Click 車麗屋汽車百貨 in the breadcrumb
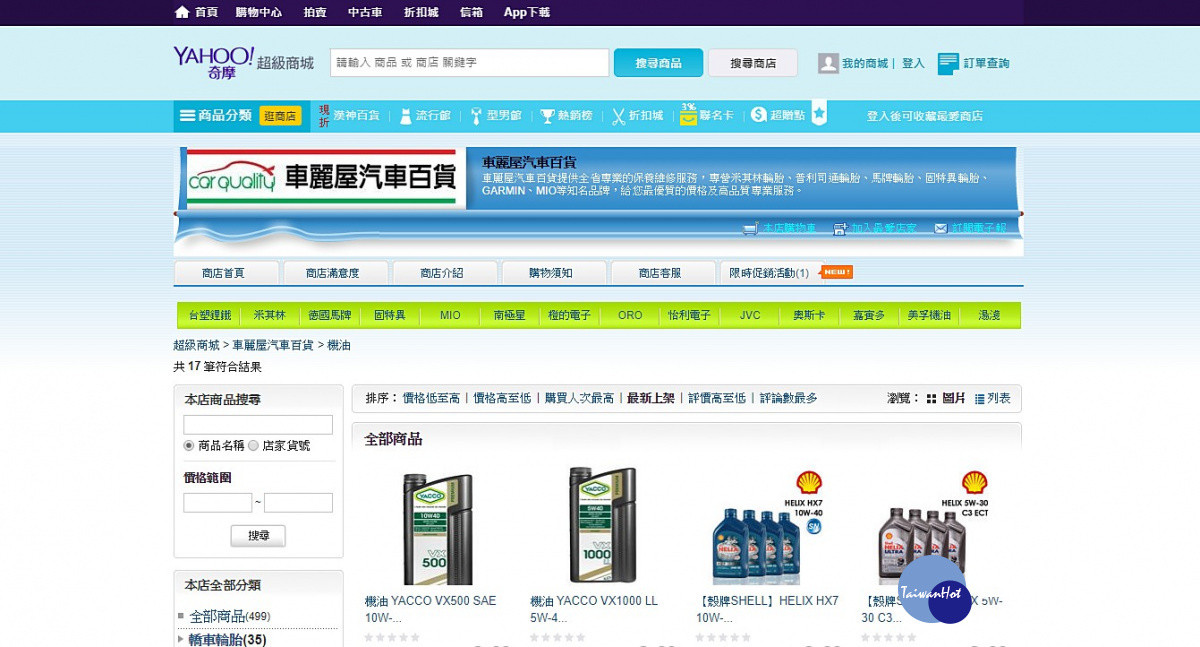The width and height of the screenshot is (1200, 647). 274,345
